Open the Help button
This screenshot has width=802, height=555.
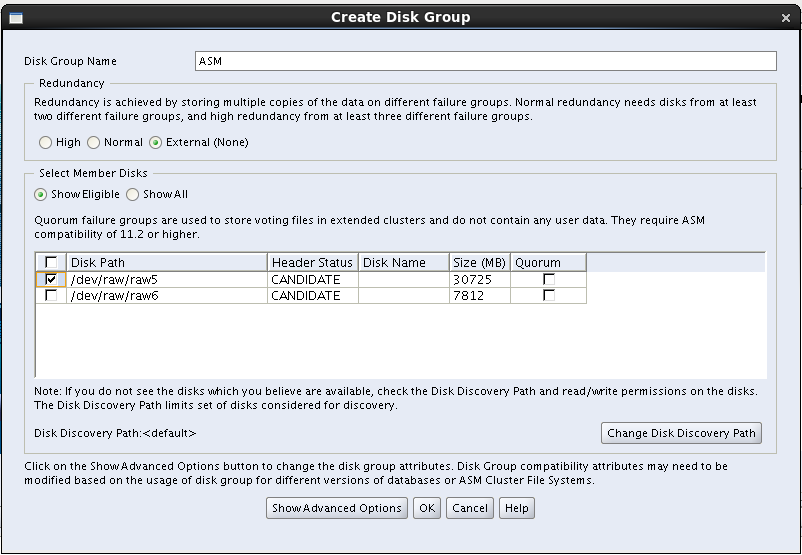pyautogui.click(x=517, y=508)
